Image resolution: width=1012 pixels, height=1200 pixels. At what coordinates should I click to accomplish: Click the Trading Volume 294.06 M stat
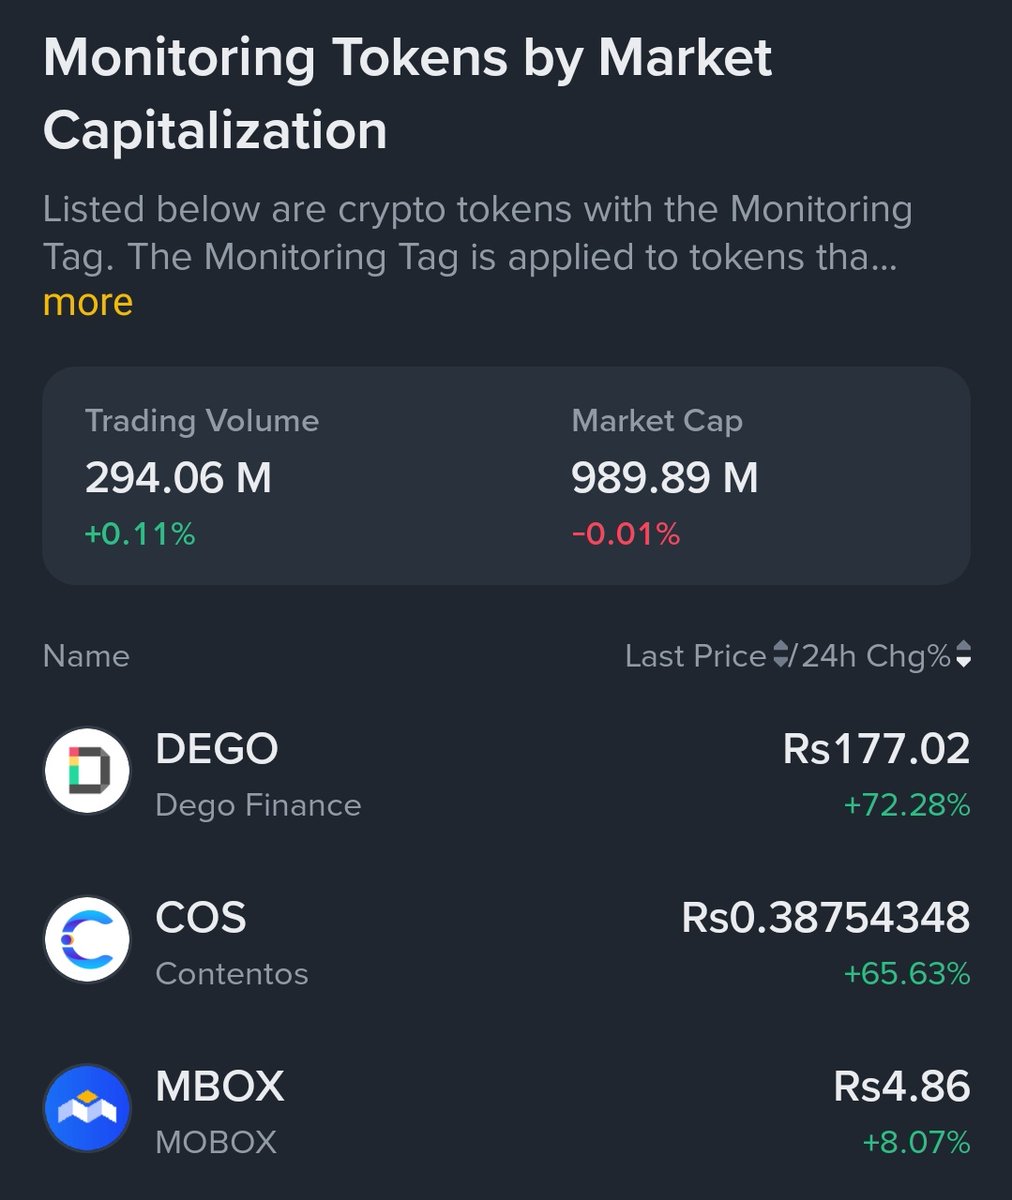178,477
